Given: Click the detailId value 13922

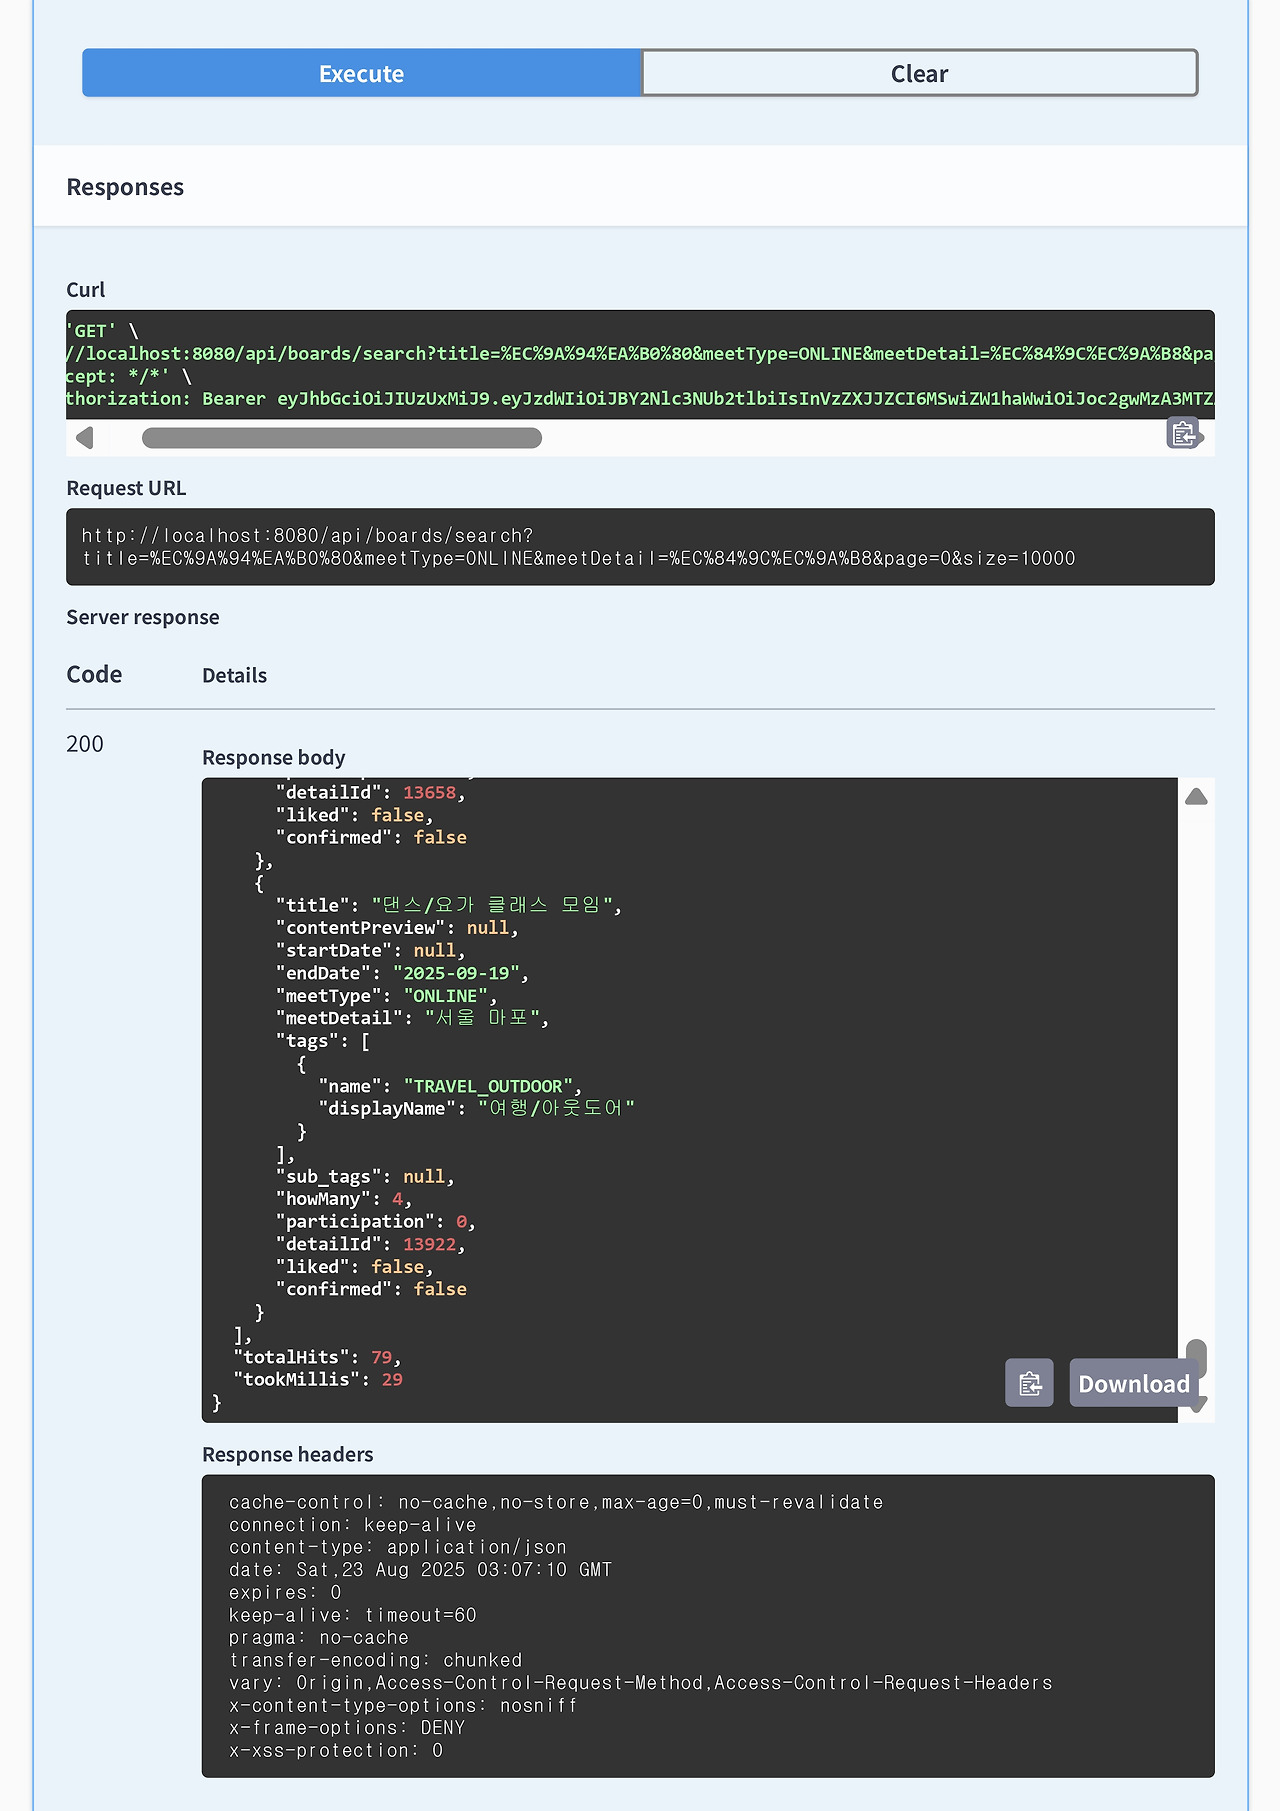Looking at the screenshot, I should click(429, 1244).
